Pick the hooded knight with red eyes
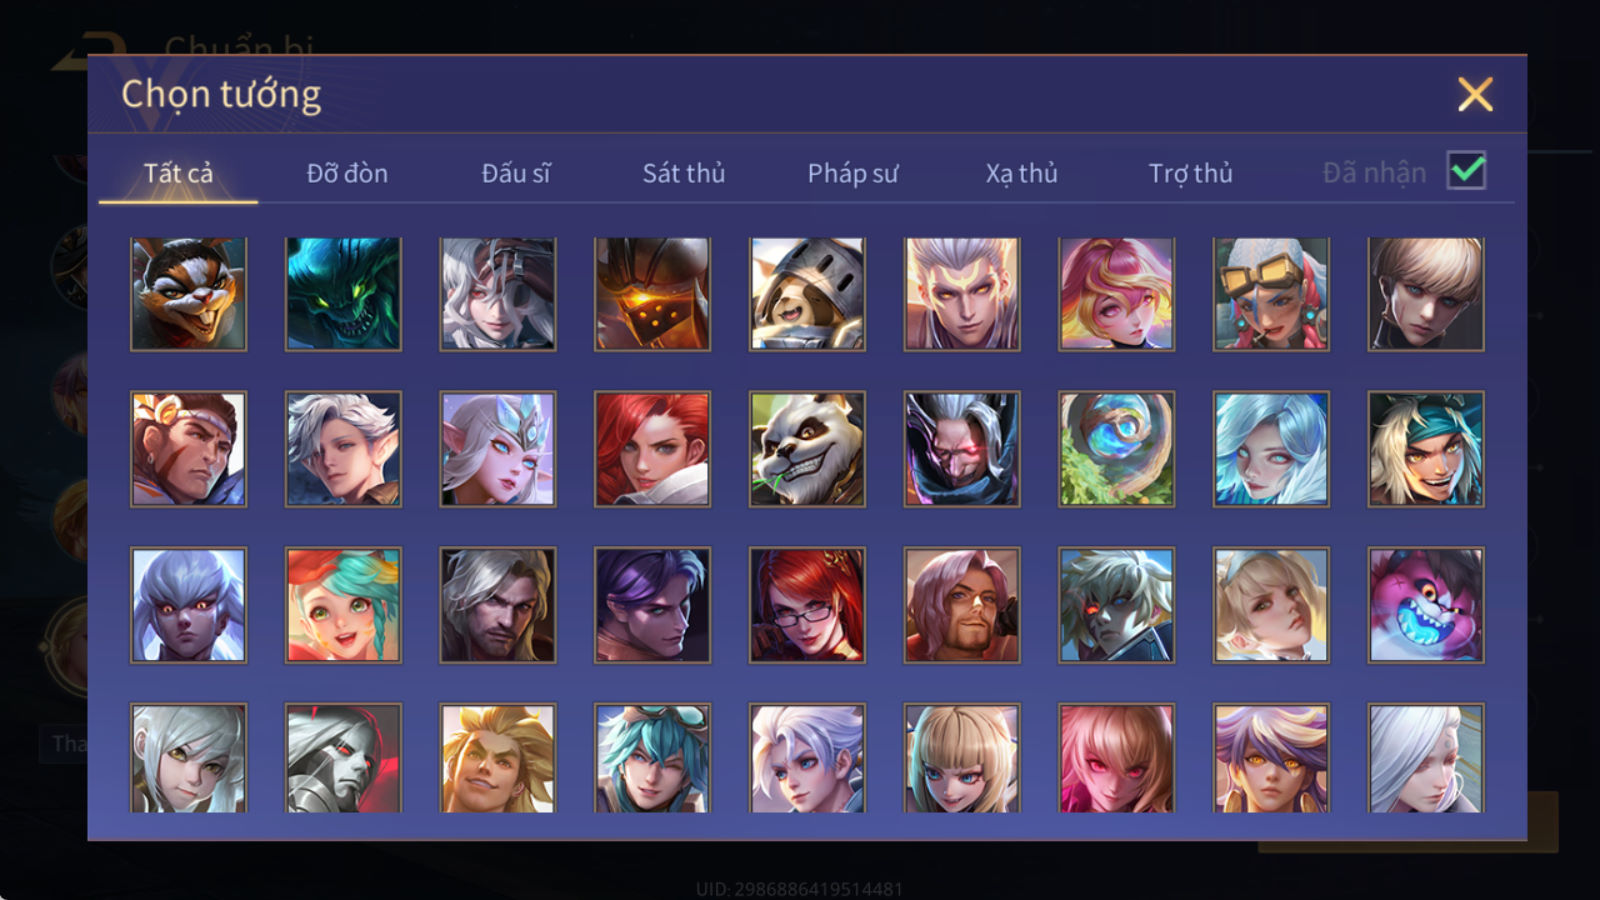Image resolution: width=1600 pixels, height=900 pixels. click(343, 758)
